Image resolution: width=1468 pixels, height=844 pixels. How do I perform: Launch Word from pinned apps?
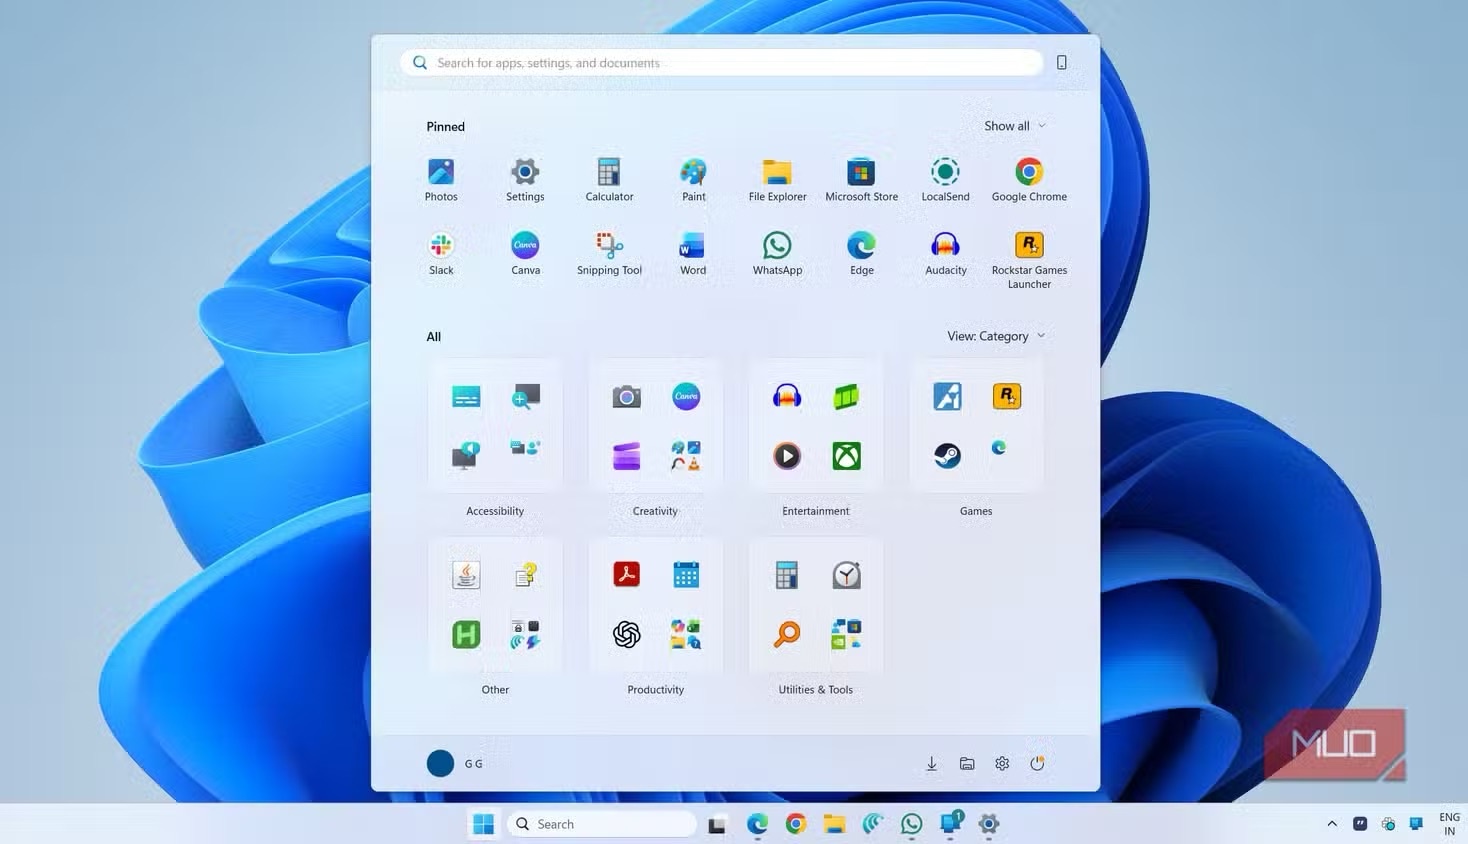[x=692, y=245]
